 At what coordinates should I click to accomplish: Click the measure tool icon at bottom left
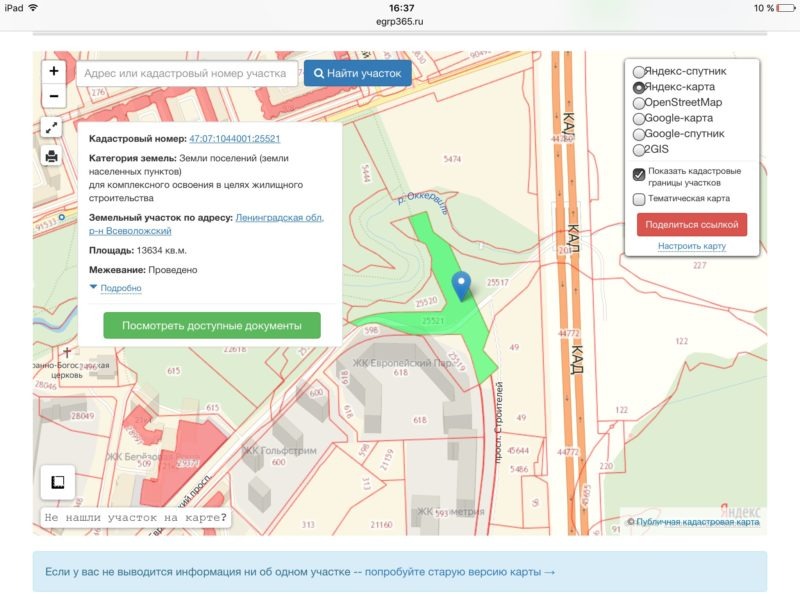click(x=58, y=482)
